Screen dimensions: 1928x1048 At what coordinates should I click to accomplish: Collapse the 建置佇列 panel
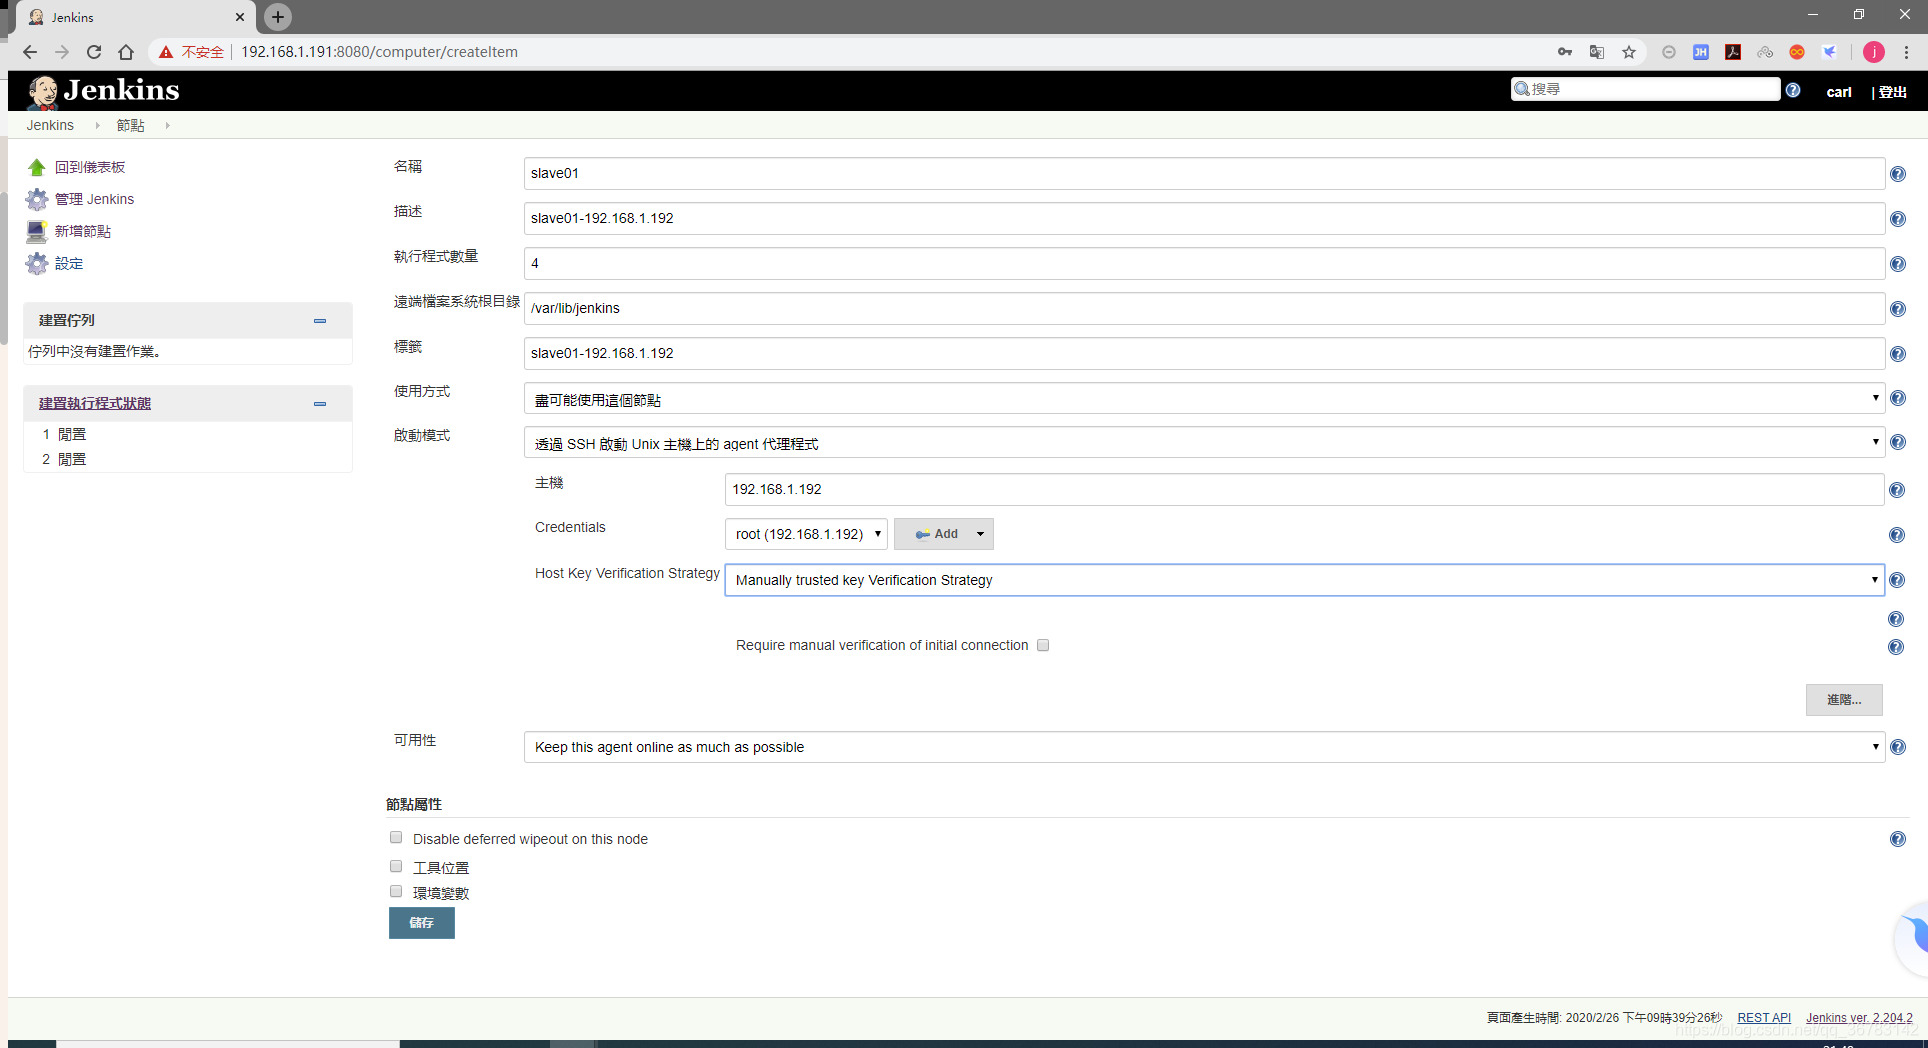click(320, 321)
